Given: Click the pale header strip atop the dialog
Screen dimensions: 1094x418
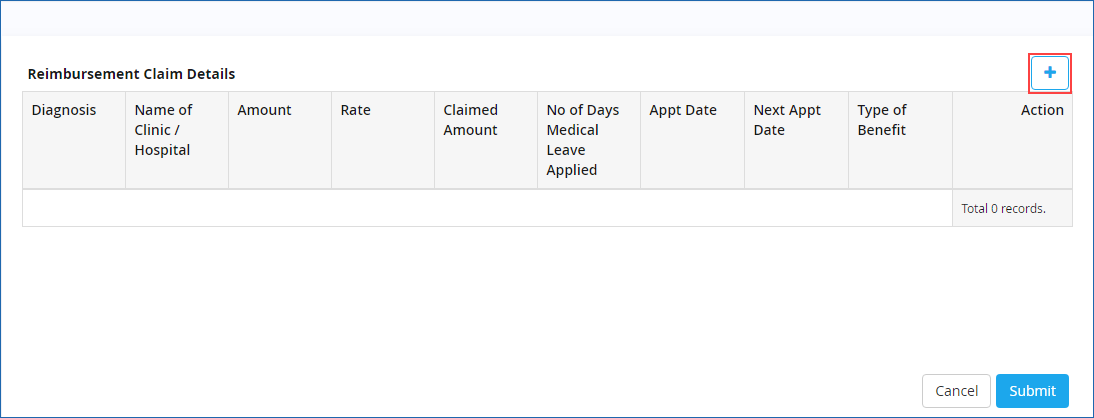Looking at the screenshot, I should [547, 18].
